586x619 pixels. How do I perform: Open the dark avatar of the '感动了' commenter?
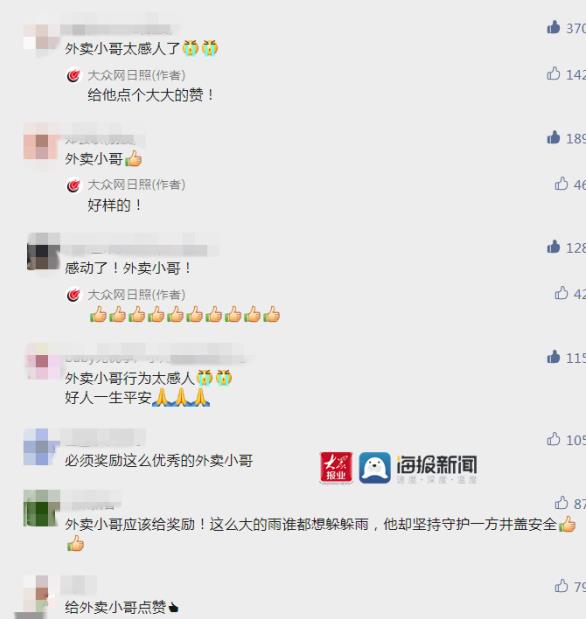[43, 251]
